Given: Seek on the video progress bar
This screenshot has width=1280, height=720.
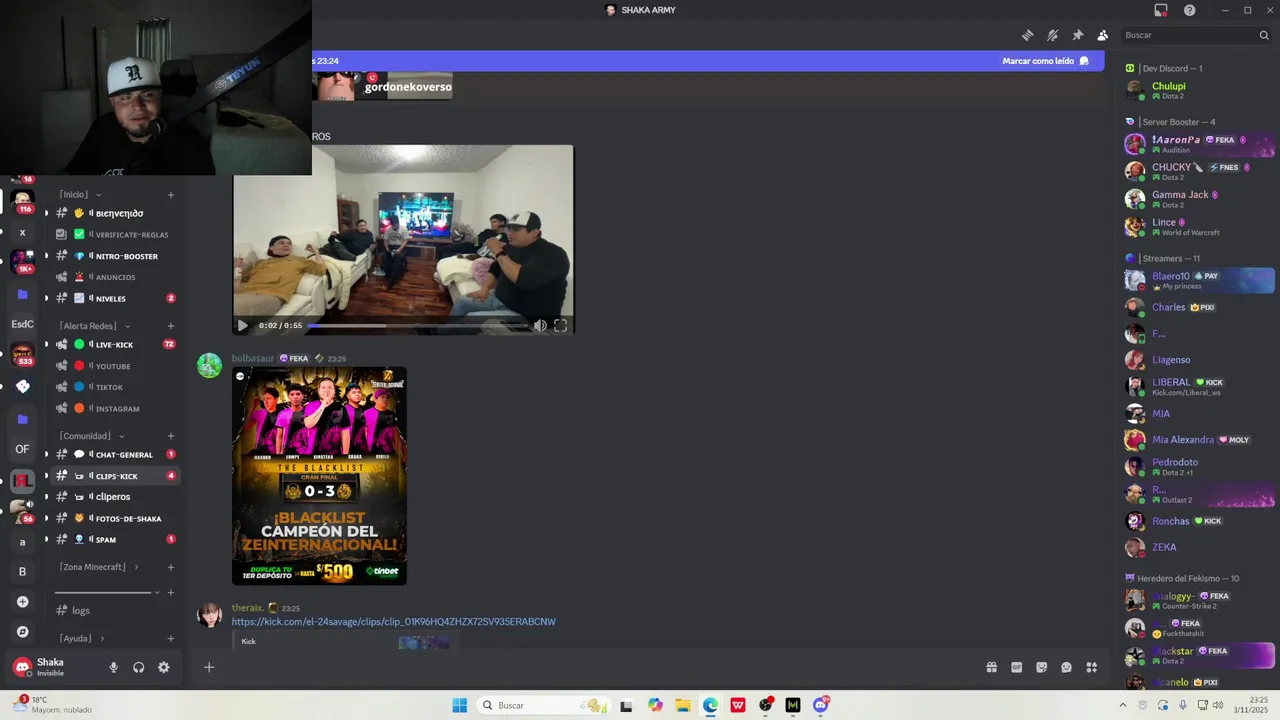Looking at the screenshot, I should tap(417, 325).
